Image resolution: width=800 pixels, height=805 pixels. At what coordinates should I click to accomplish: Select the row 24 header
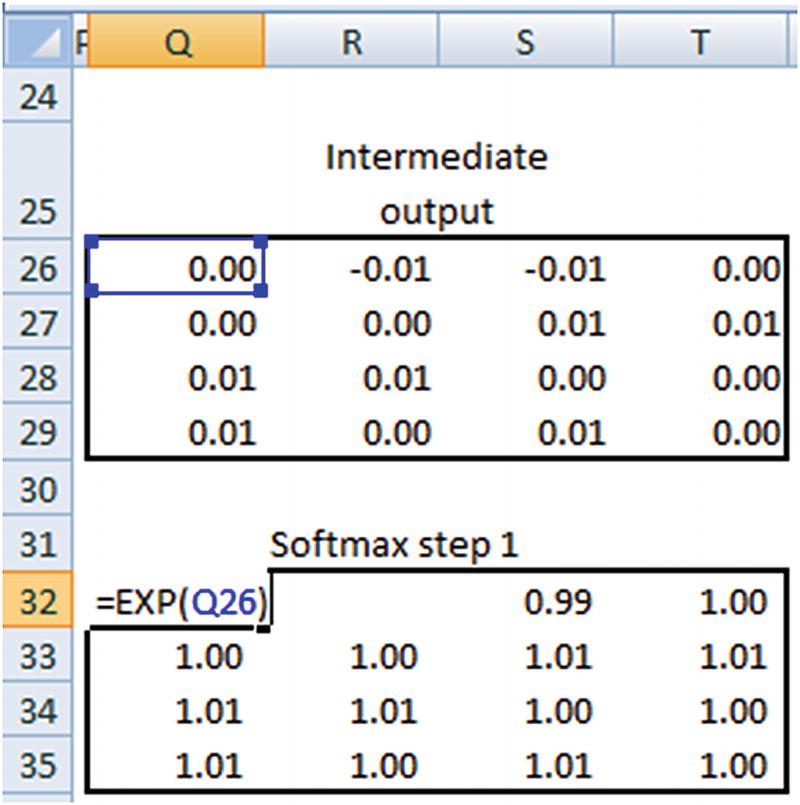36,98
